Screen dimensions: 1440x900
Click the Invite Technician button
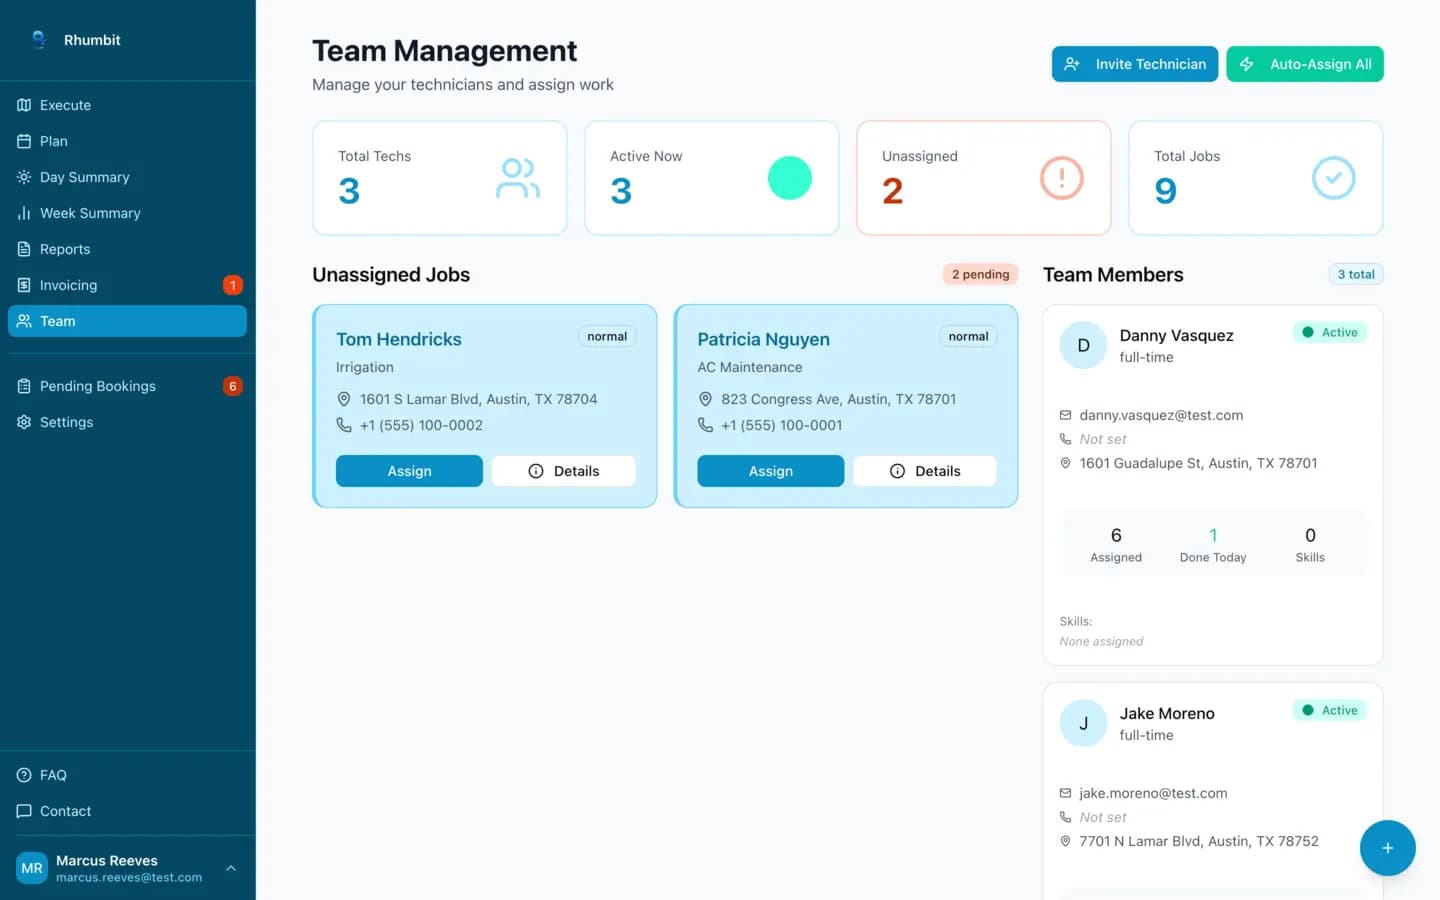click(1135, 63)
